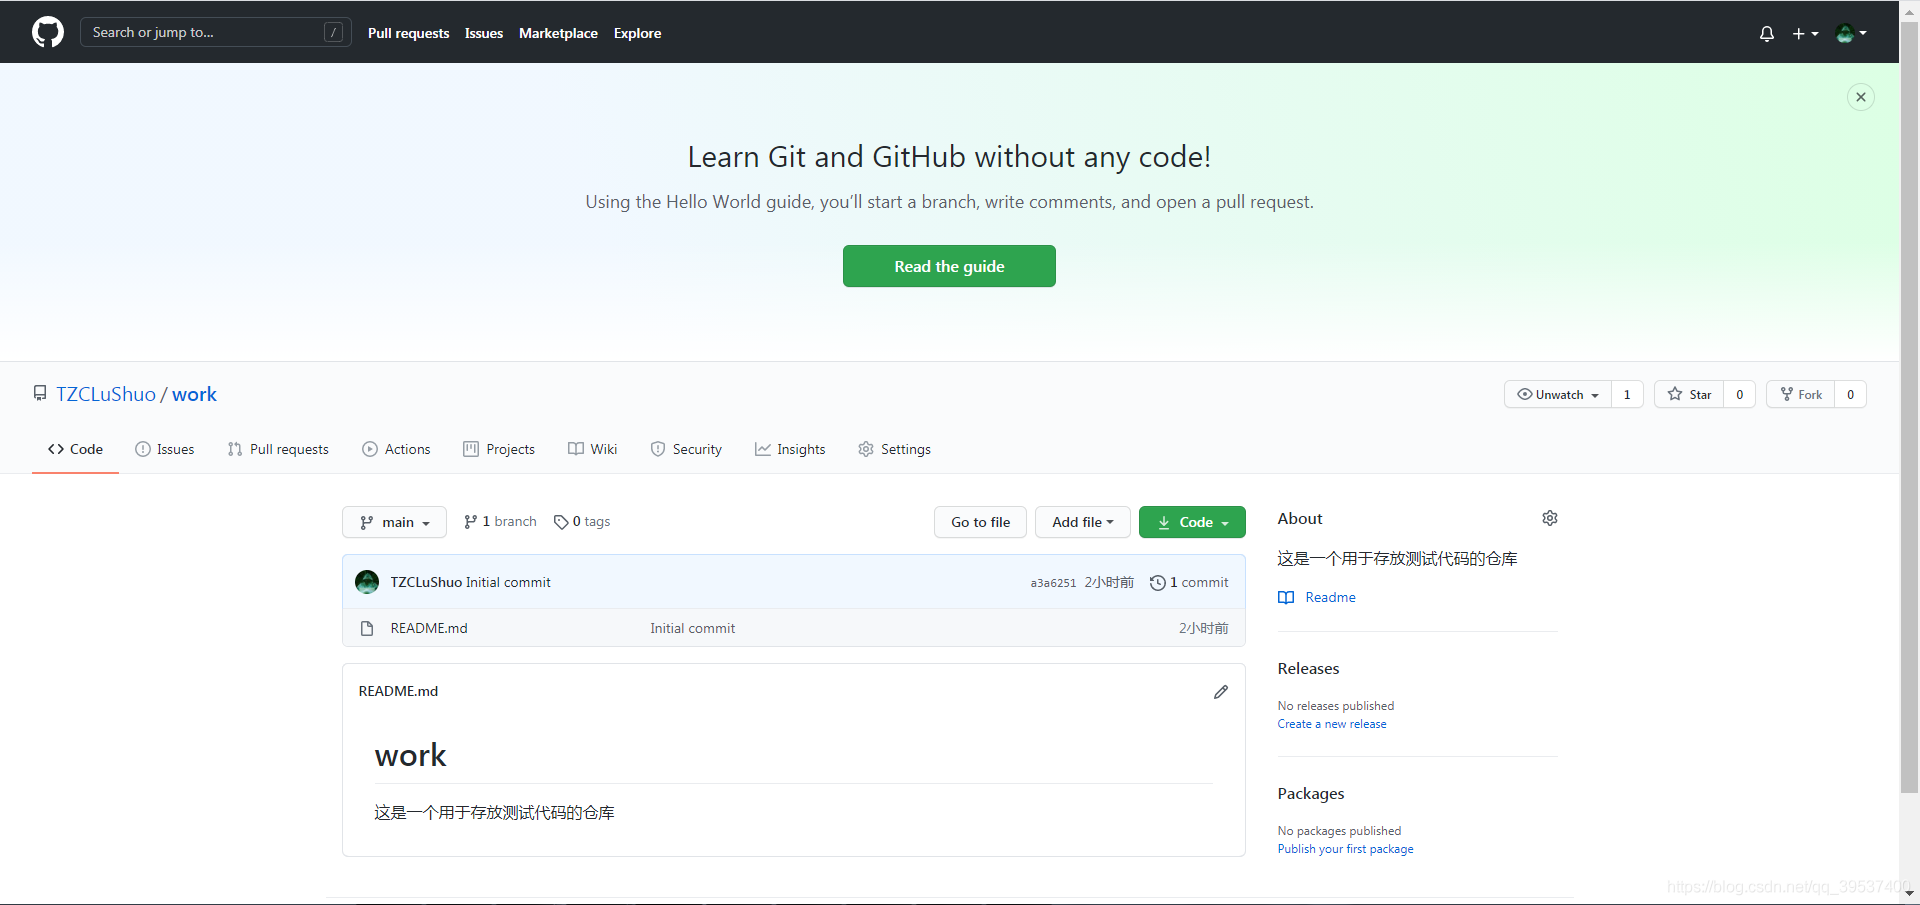Dismiss the Hello World guide banner
The height and width of the screenshot is (905, 1920).
1861,97
